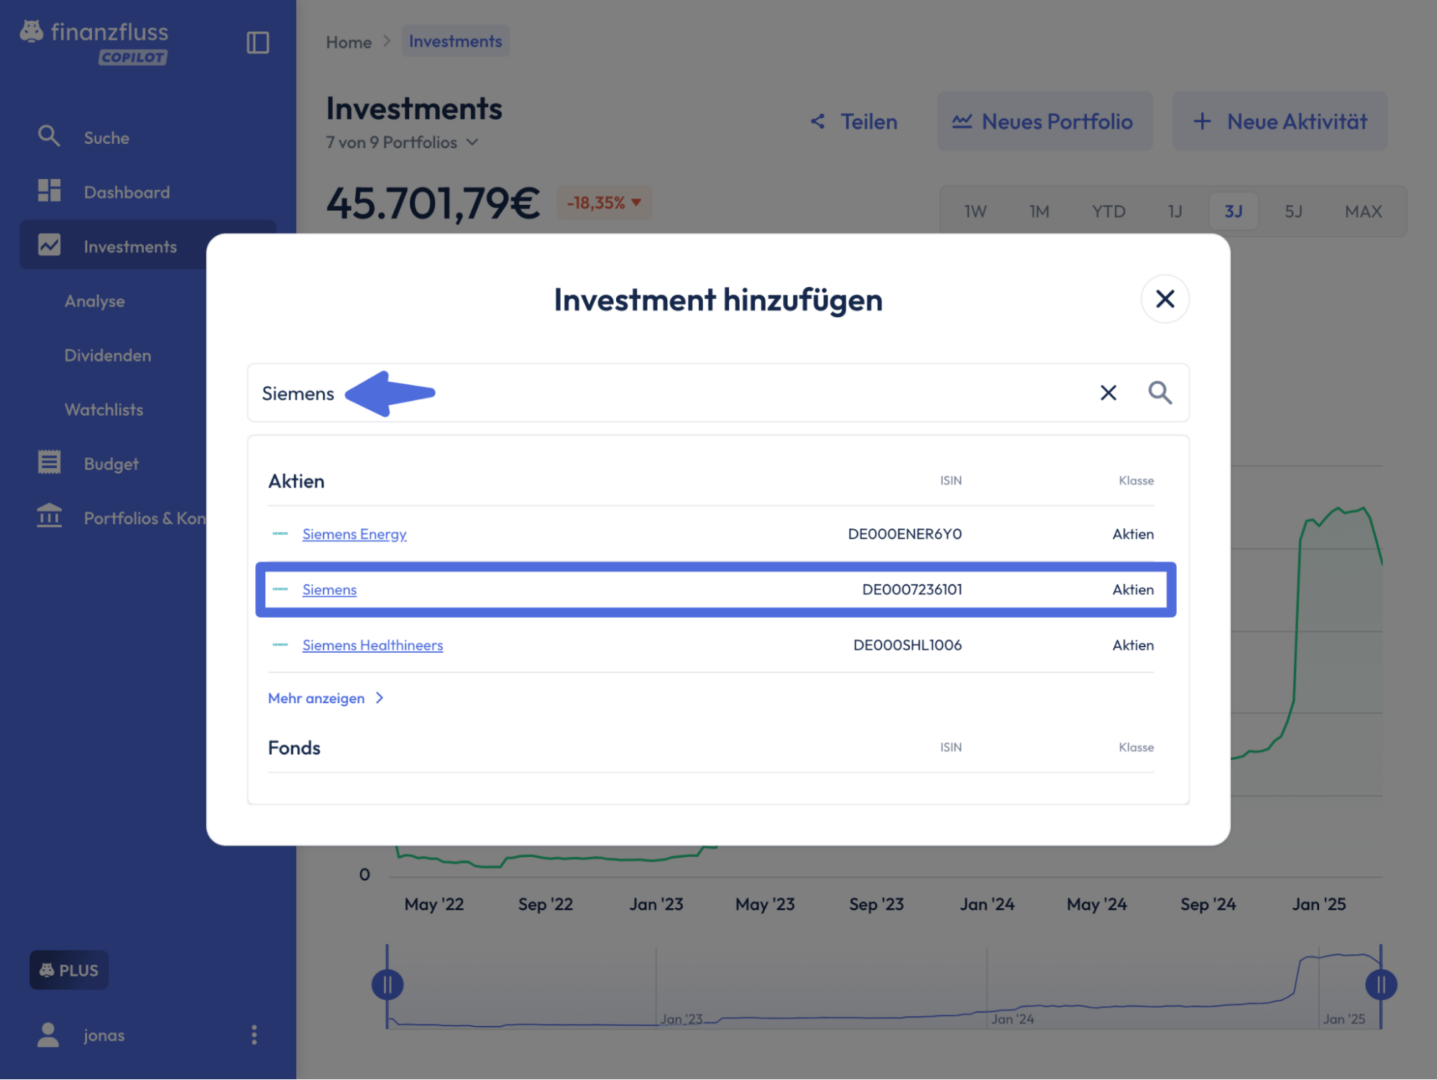Open the three-dot menu next to jonas

tap(254, 1034)
